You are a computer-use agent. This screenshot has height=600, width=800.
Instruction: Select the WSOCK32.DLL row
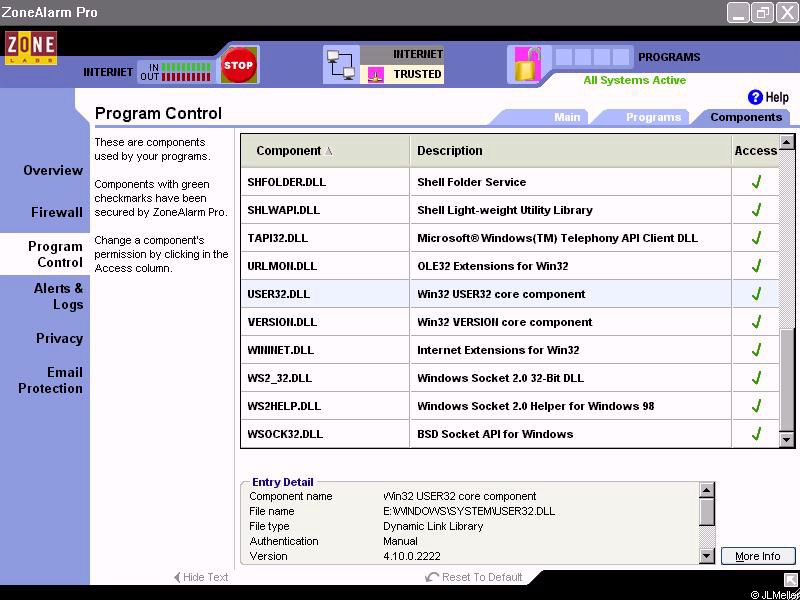(510, 435)
